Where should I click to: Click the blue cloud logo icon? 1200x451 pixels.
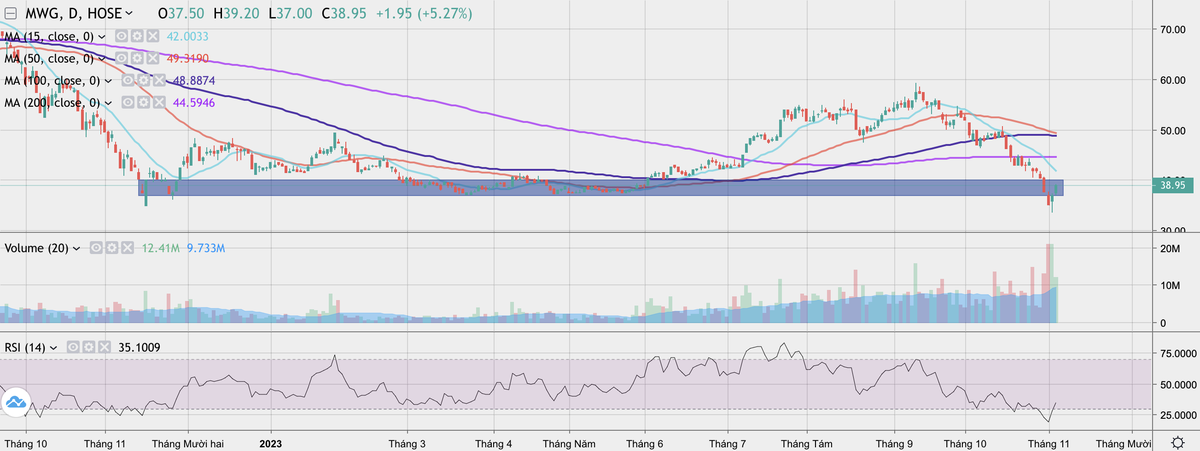[16, 403]
